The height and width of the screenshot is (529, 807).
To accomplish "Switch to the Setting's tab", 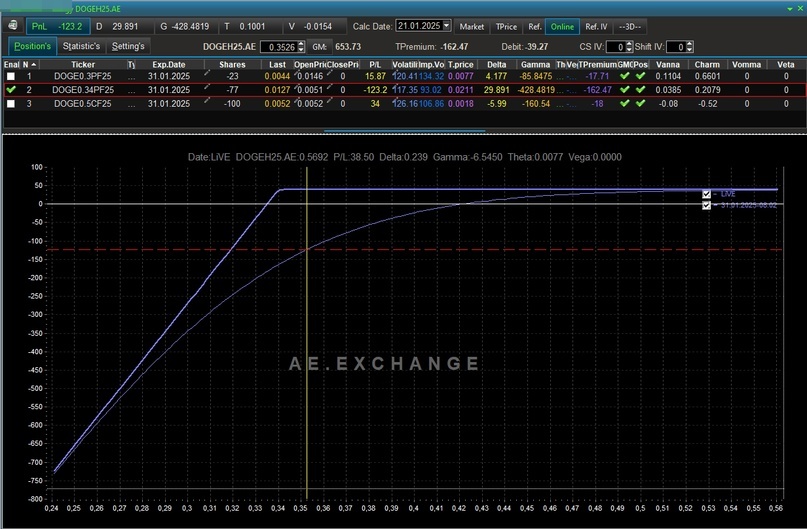I will pos(128,46).
